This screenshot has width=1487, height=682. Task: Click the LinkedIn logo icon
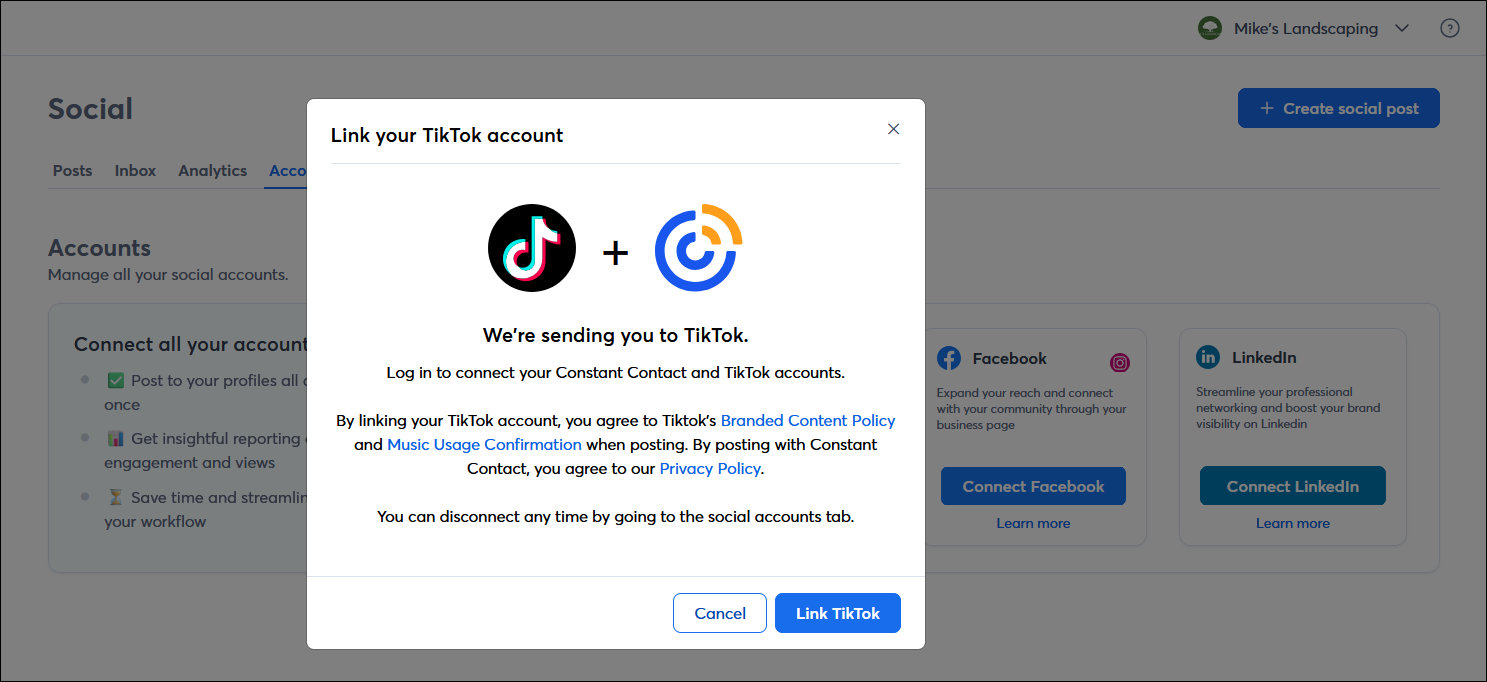1208,357
